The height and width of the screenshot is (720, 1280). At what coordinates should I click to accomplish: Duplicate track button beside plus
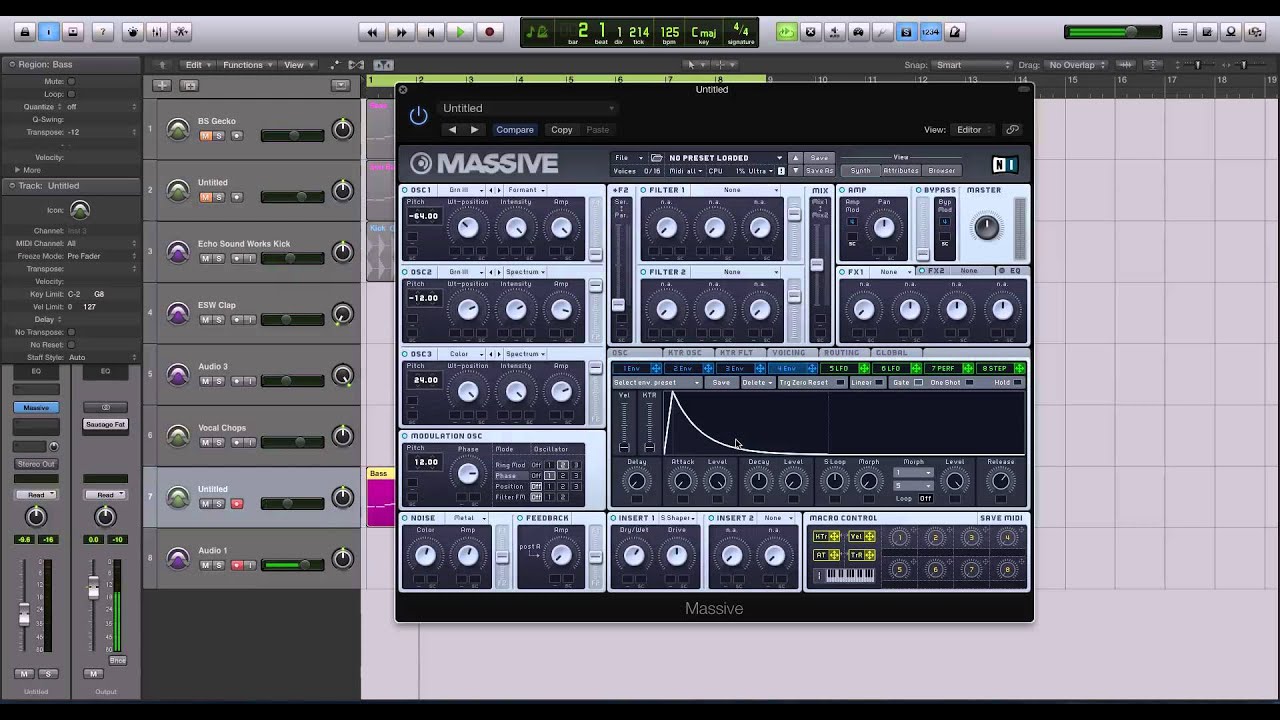click(189, 85)
